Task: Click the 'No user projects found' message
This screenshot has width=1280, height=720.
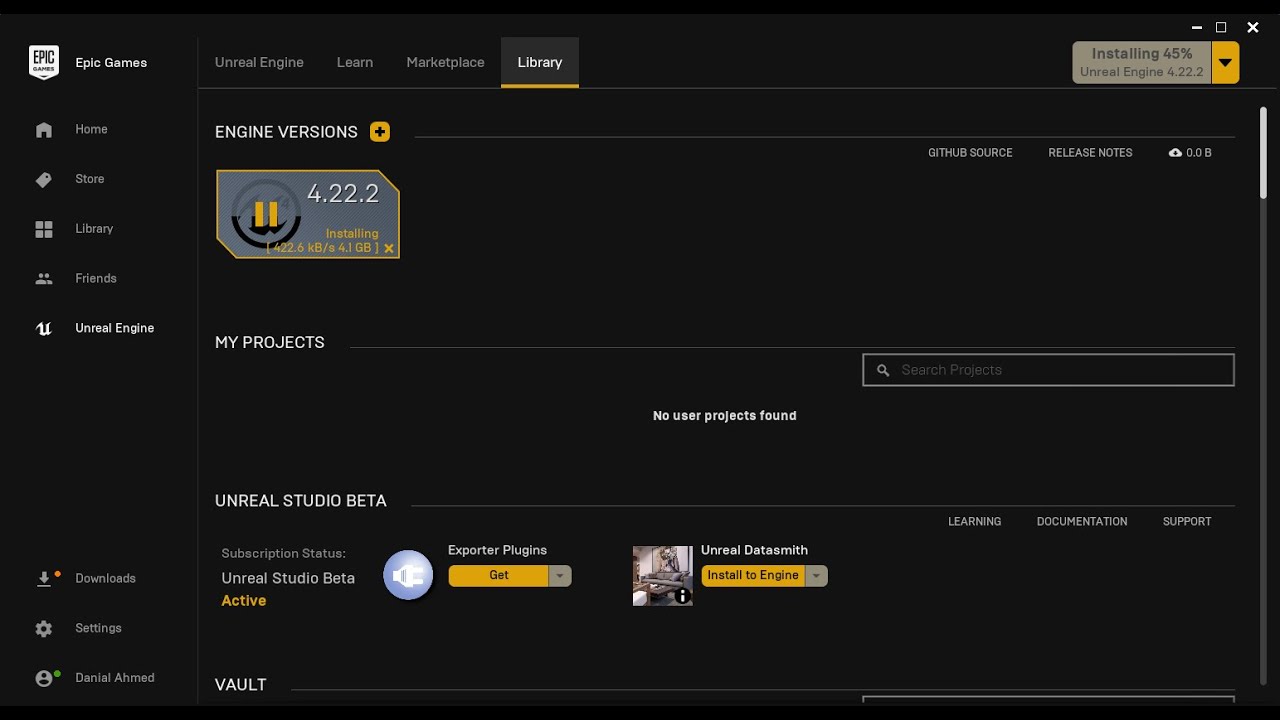Action: (x=725, y=416)
